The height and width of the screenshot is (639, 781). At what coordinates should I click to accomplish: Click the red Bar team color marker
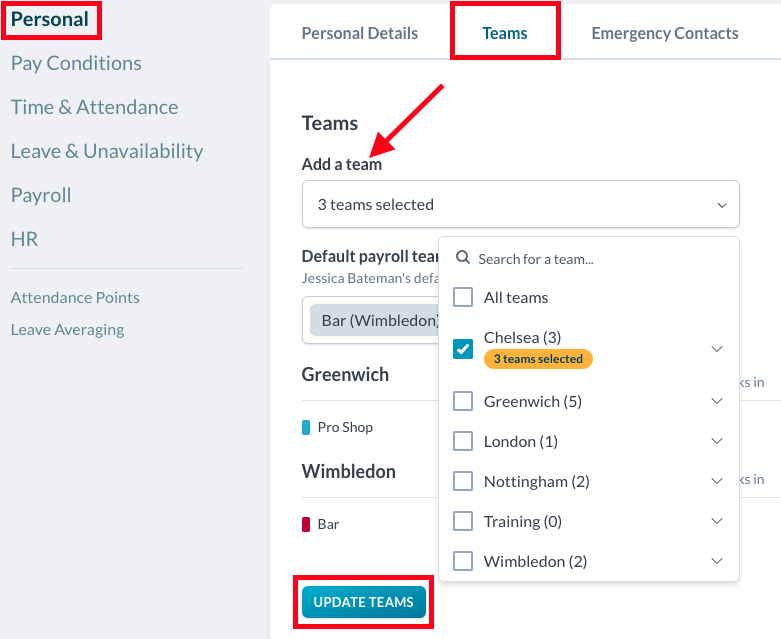tap(306, 524)
